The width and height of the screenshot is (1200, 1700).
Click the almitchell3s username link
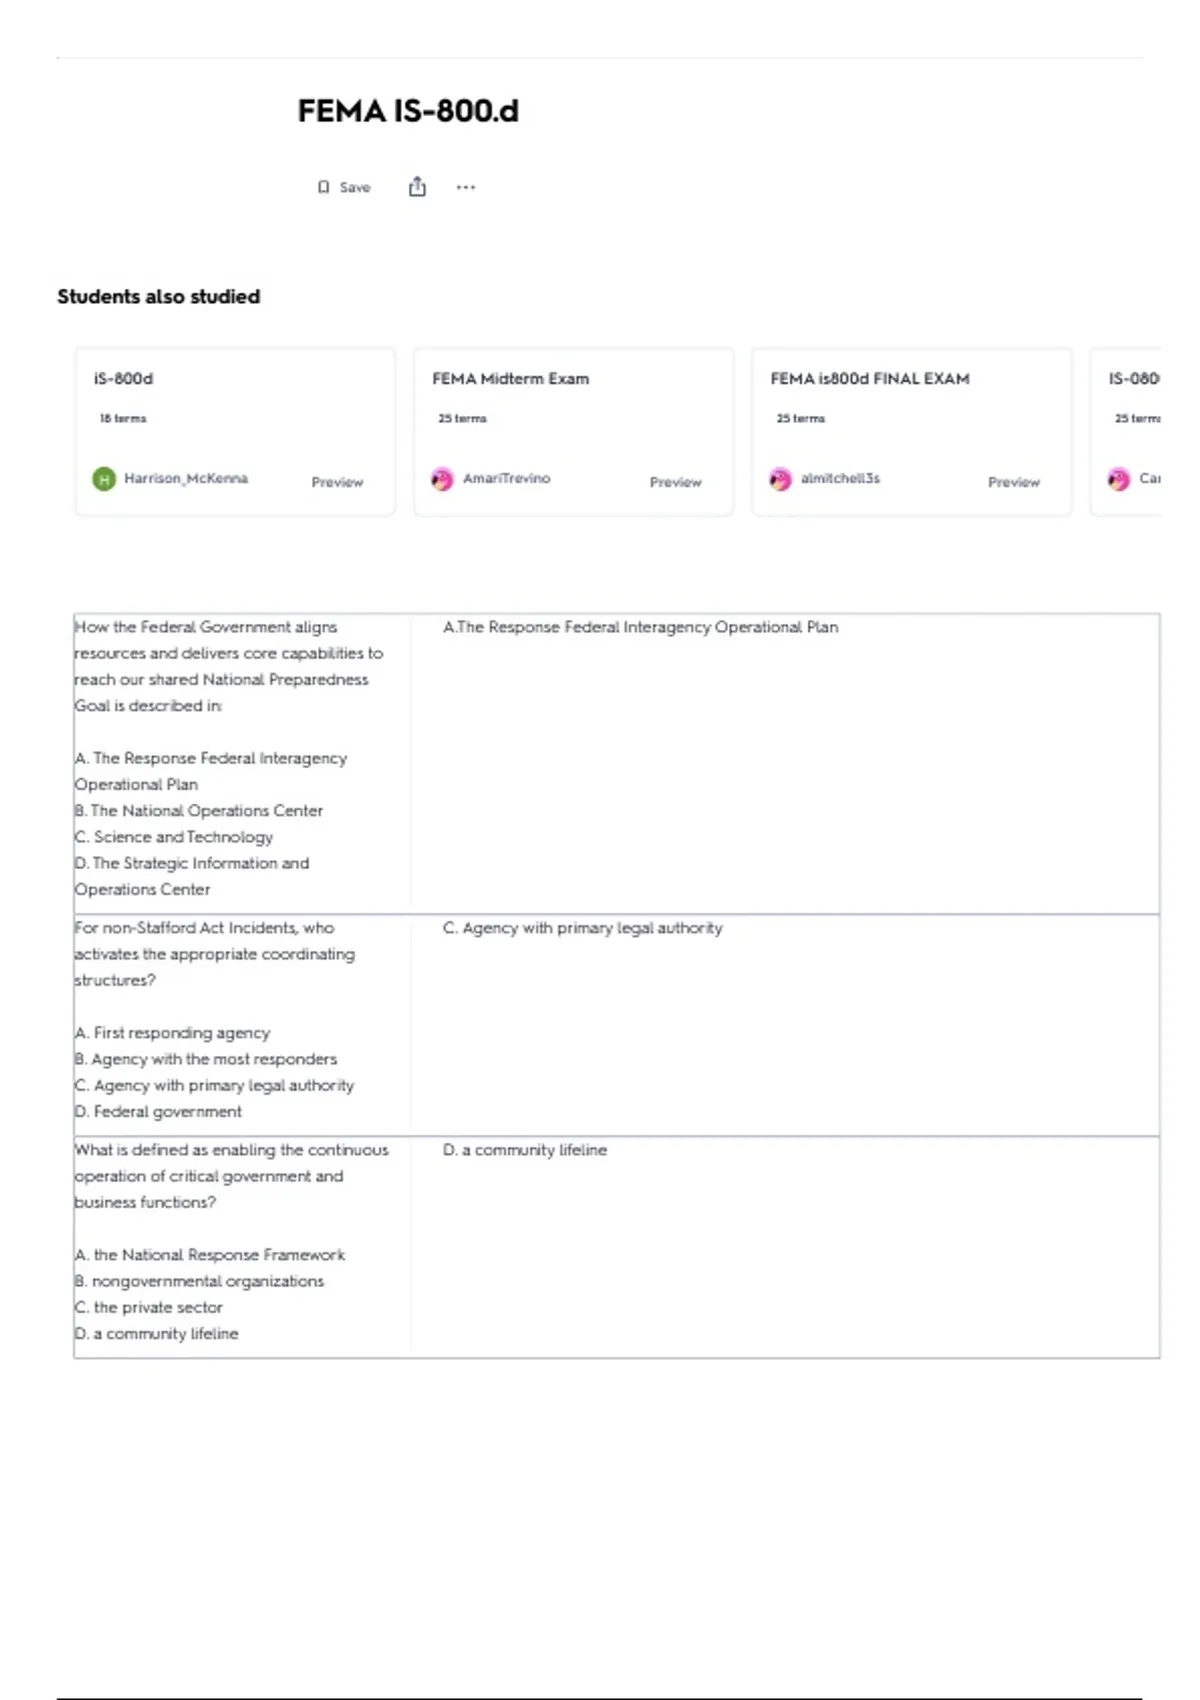(841, 478)
